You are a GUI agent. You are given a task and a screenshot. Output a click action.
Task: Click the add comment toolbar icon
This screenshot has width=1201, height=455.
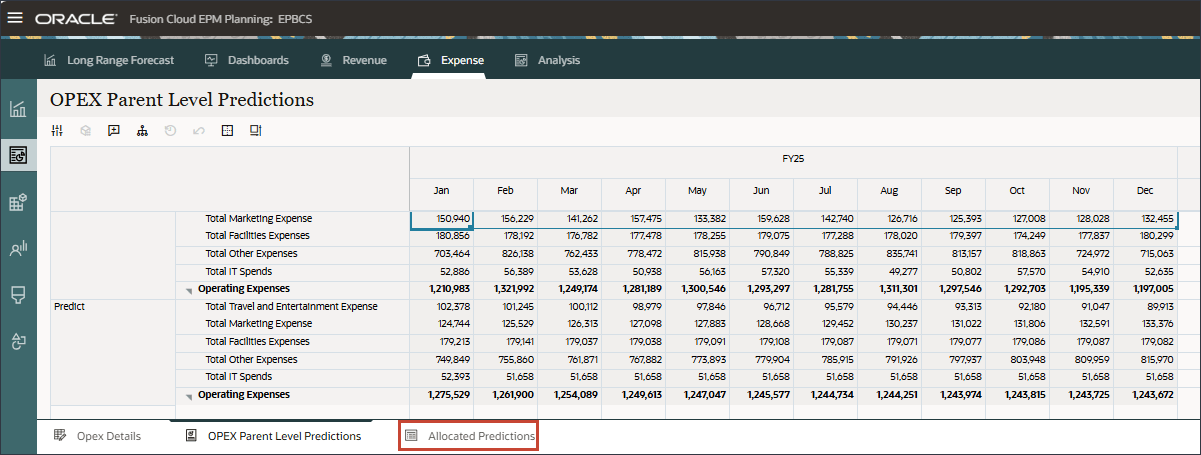pos(114,130)
